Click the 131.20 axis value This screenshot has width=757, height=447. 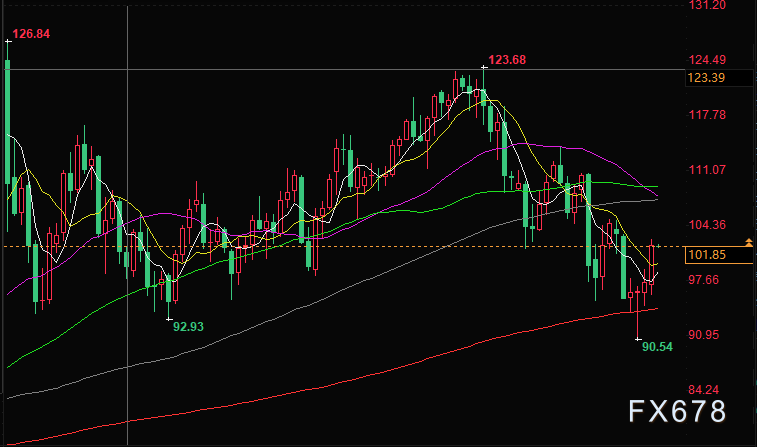coord(707,5)
